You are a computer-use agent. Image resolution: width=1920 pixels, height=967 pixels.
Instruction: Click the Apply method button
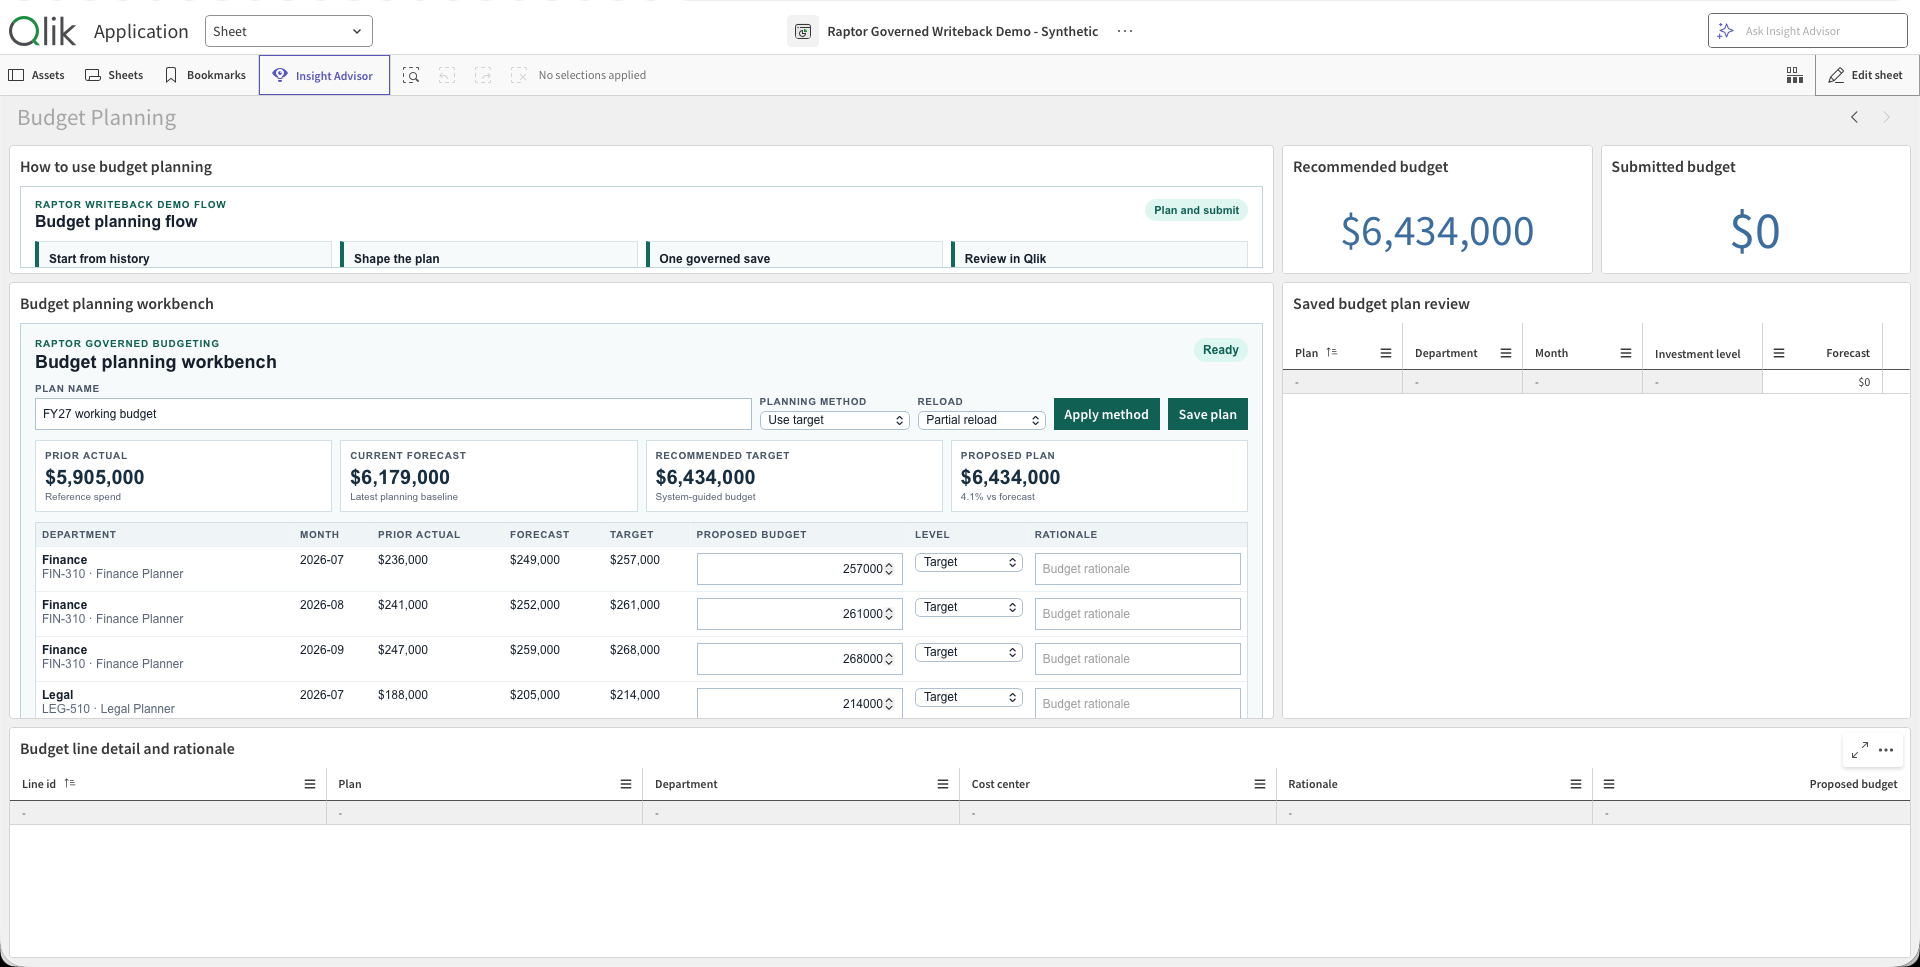(1106, 414)
